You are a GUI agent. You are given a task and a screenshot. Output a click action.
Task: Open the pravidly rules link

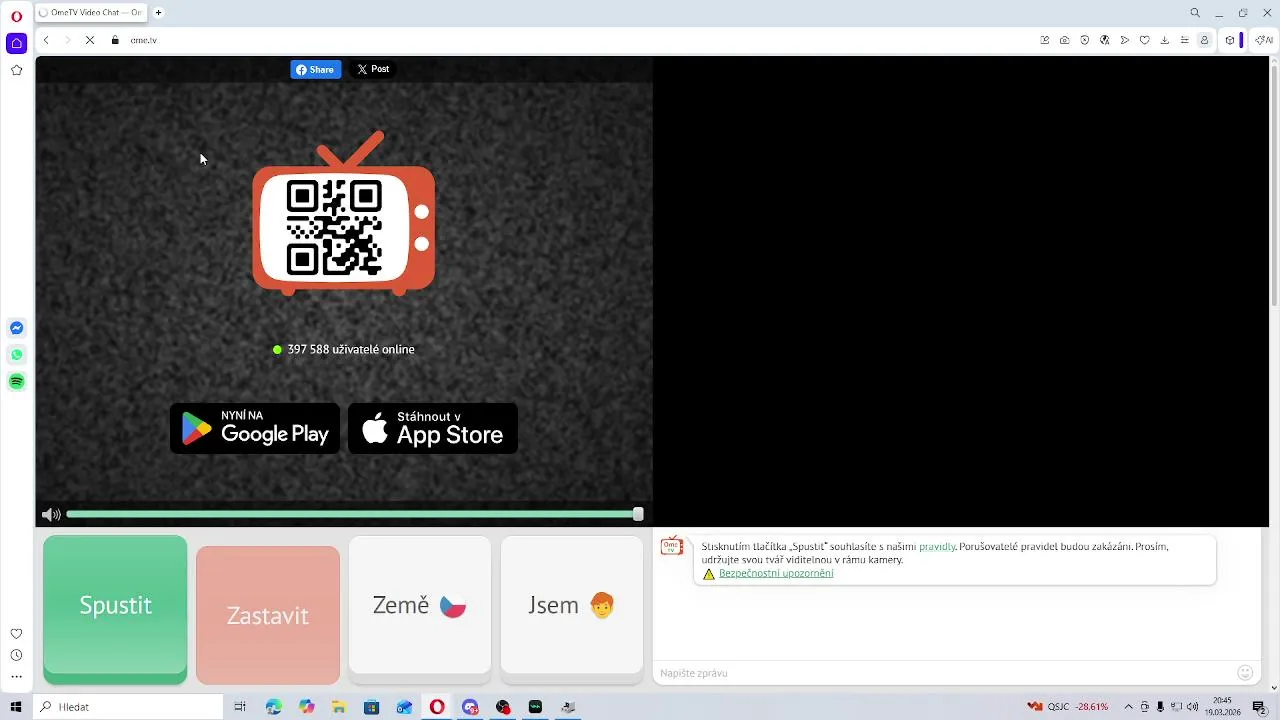(937, 547)
